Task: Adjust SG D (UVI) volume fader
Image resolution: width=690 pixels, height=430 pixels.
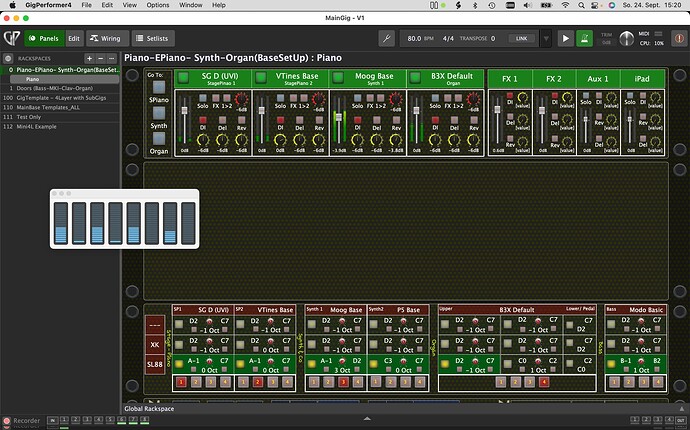Action: pos(184,110)
